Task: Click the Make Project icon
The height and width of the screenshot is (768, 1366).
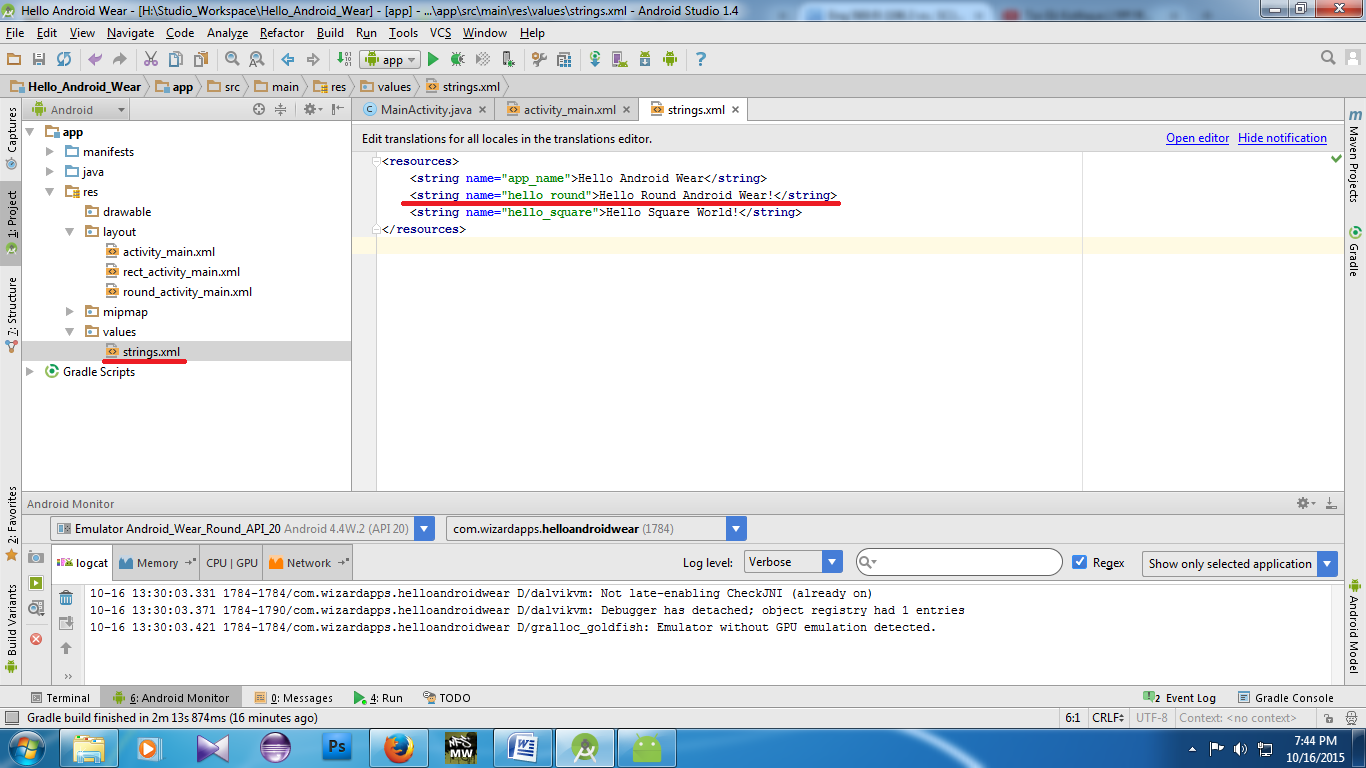Action: [344, 59]
